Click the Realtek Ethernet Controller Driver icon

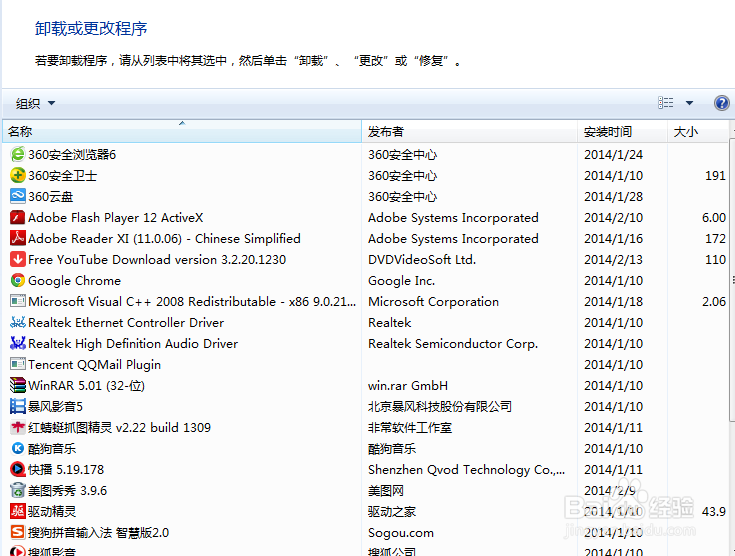tap(17, 323)
